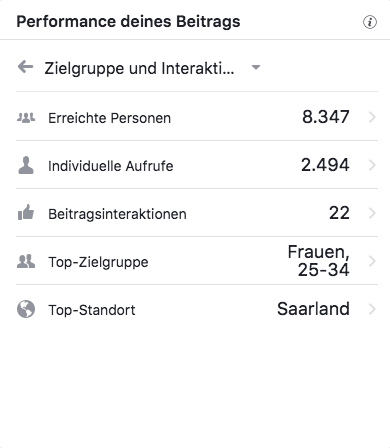
Task: Click the thumbs-up icon for Beitragsinteraktionen
Action: pos(26,213)
